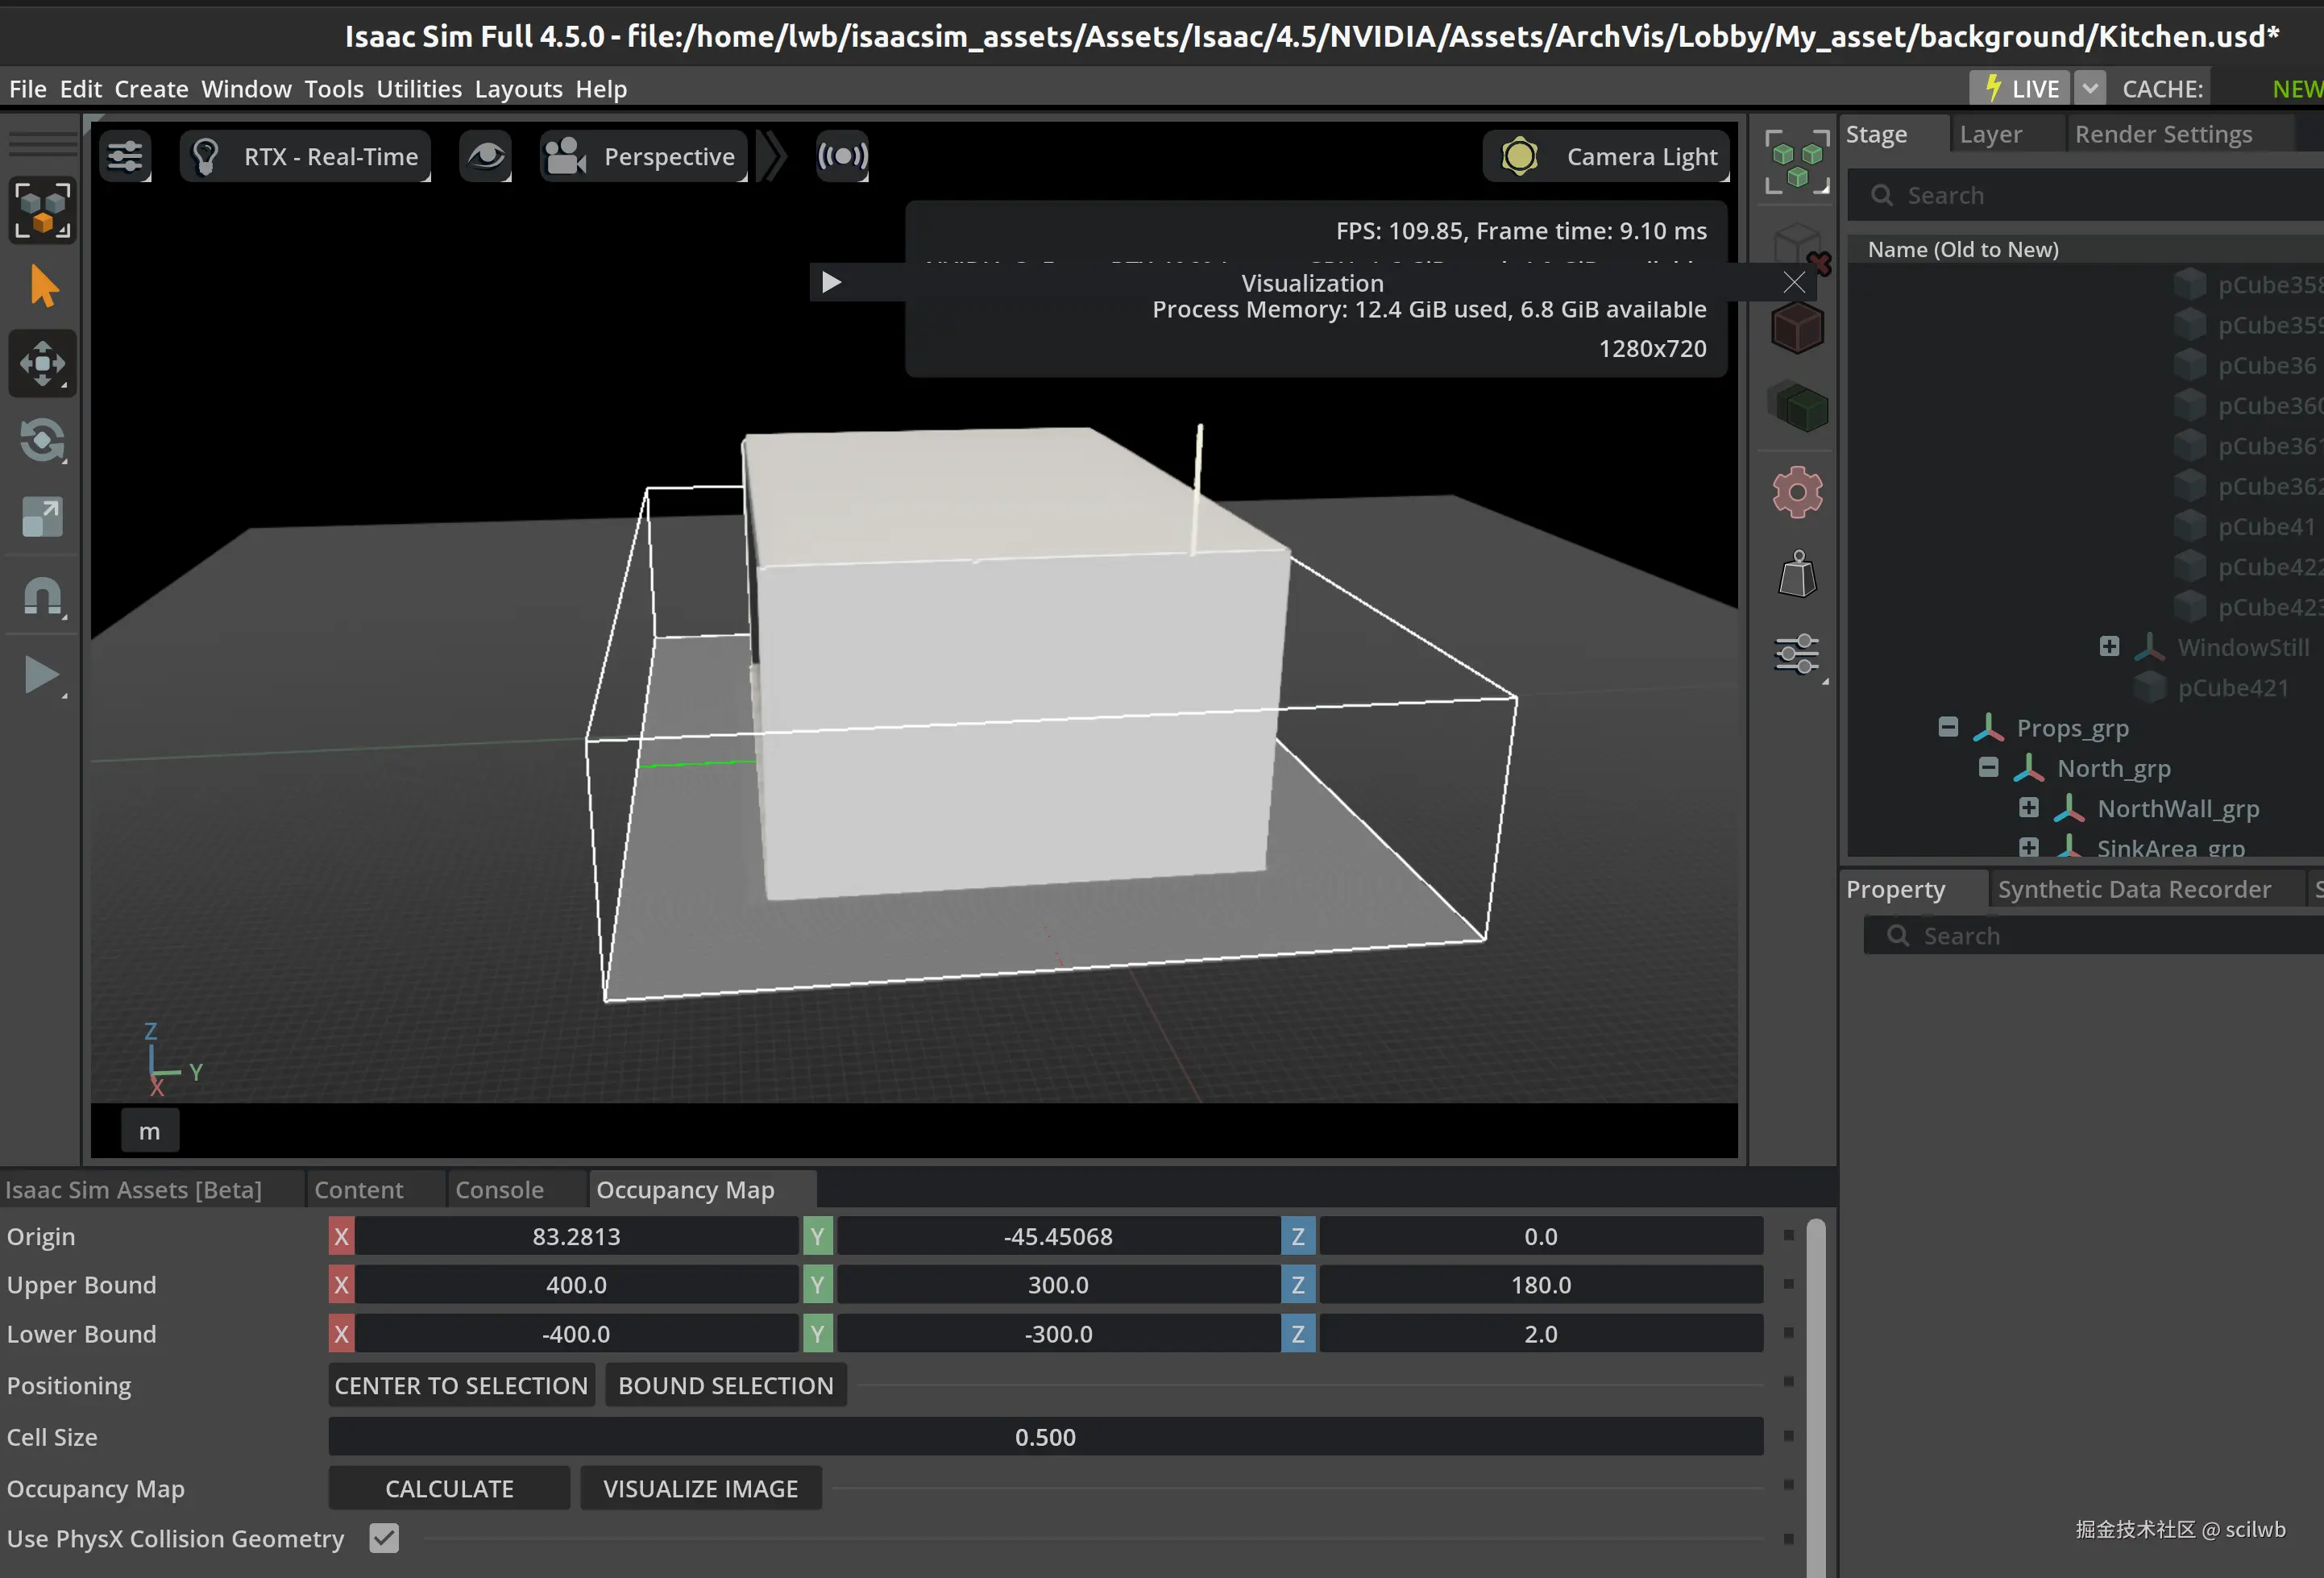The width and height of the screenshot is (2324, 1578).
Task: Switch to the Console tab
Action: click(x=499, y=1190)
